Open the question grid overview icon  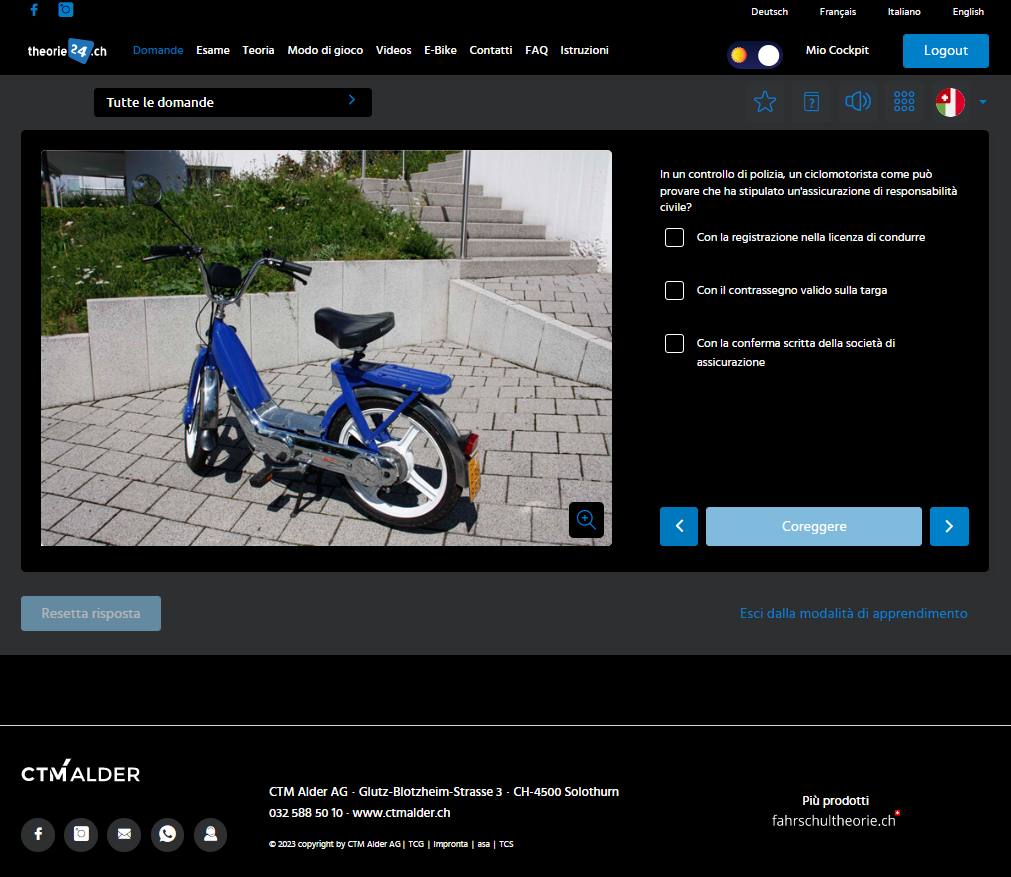pyautogui.click(x=904, y=102)
